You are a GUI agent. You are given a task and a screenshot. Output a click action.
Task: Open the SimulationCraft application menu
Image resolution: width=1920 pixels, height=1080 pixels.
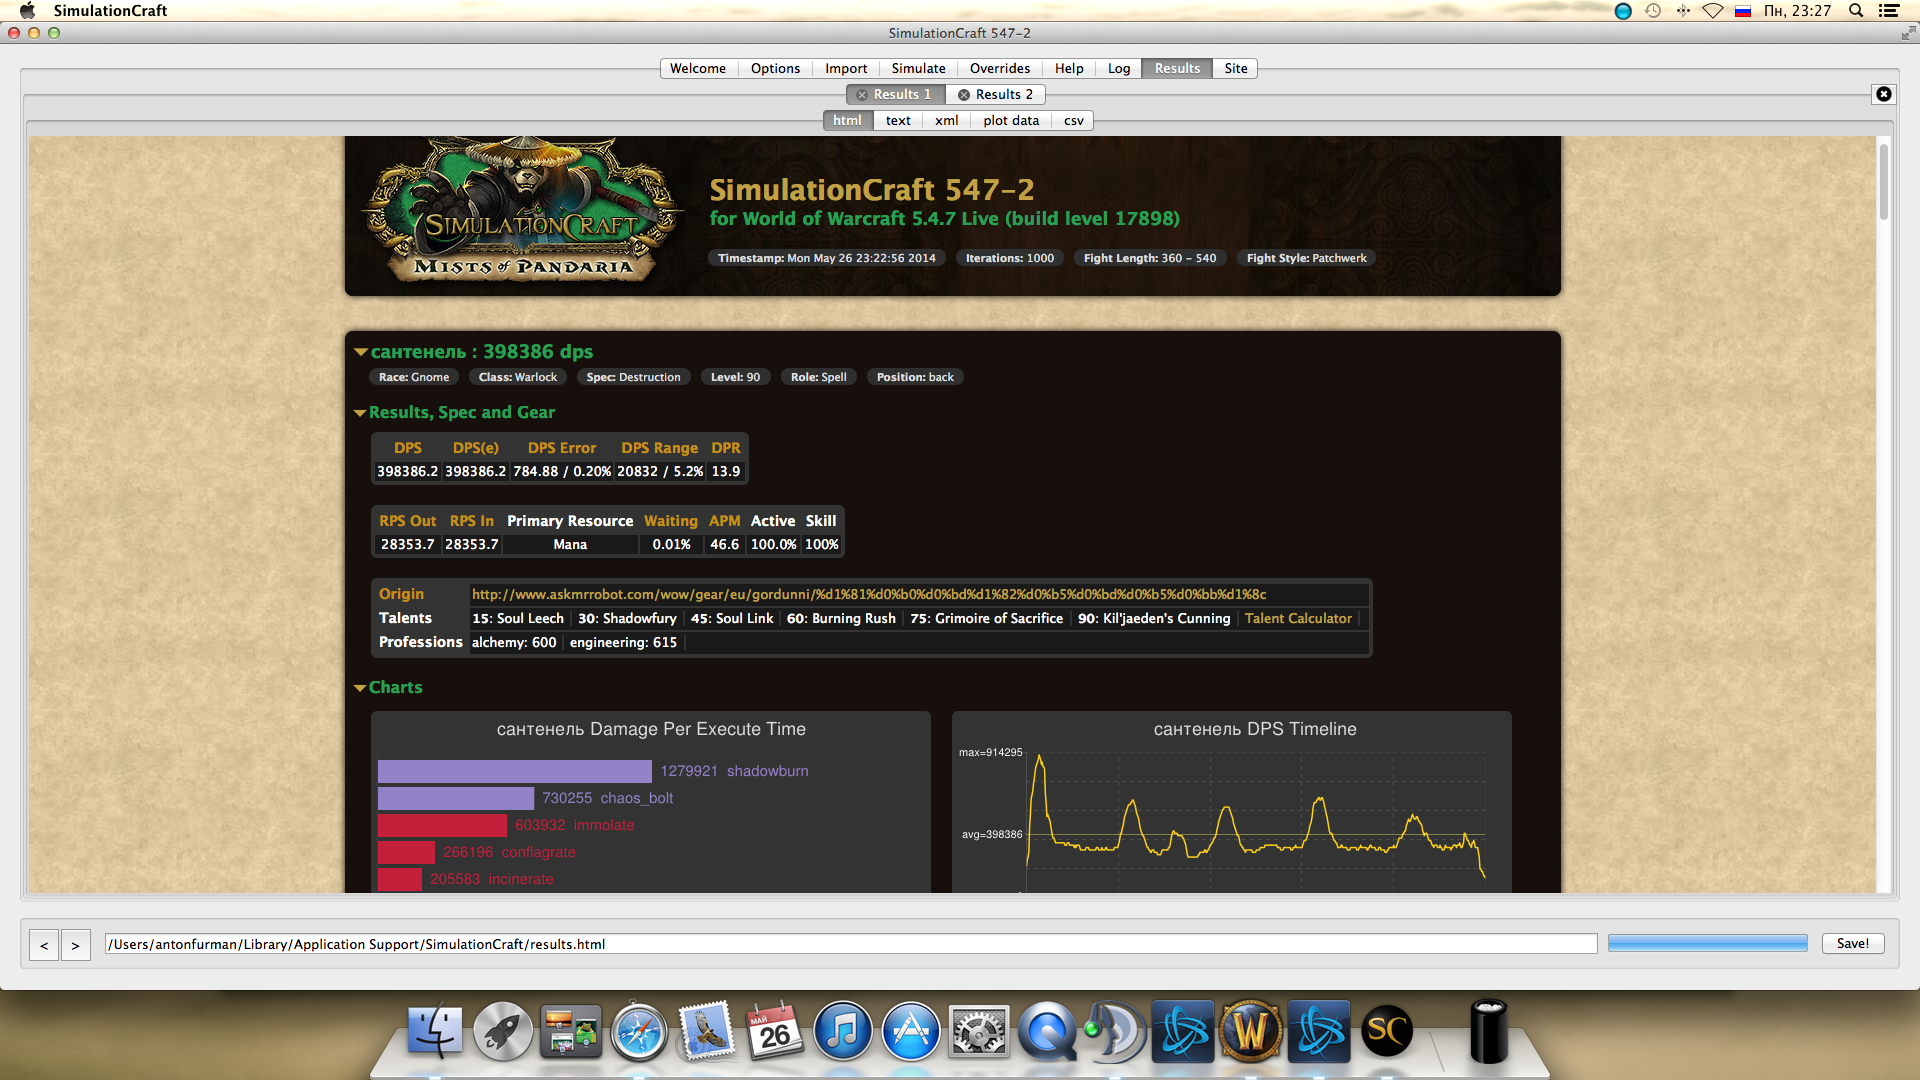110,11
